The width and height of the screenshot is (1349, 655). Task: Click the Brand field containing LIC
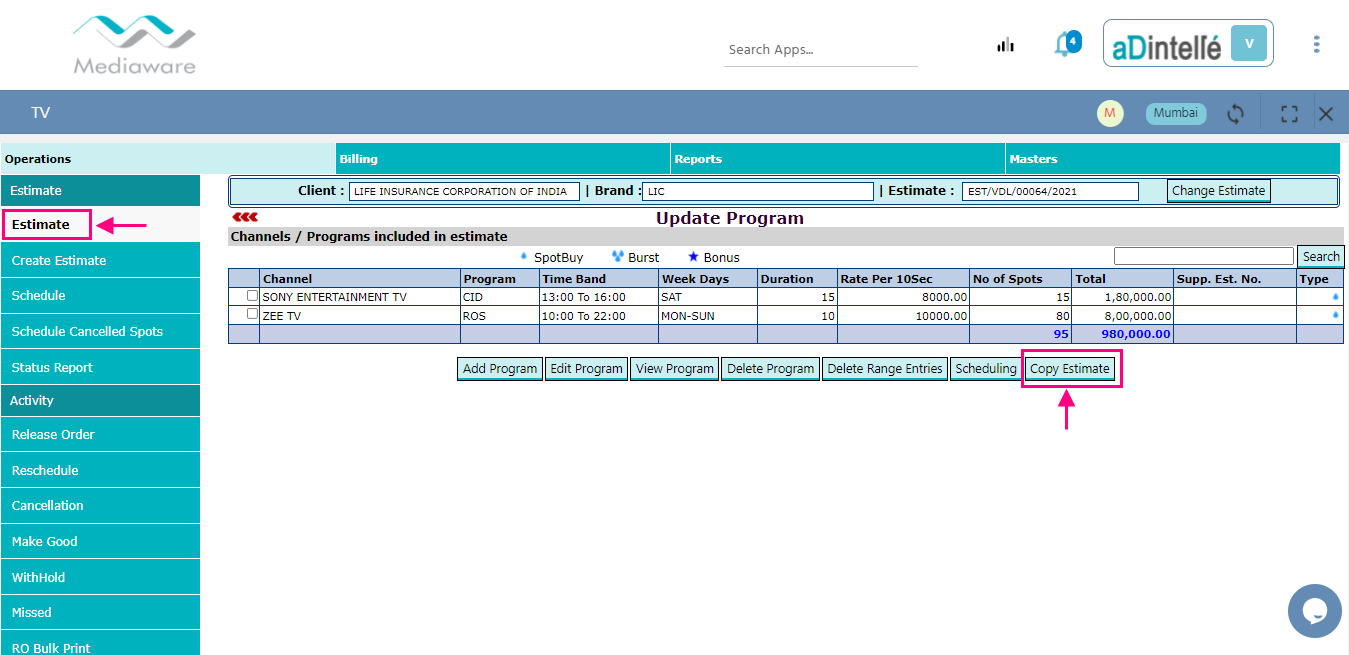tap(759, 191)
